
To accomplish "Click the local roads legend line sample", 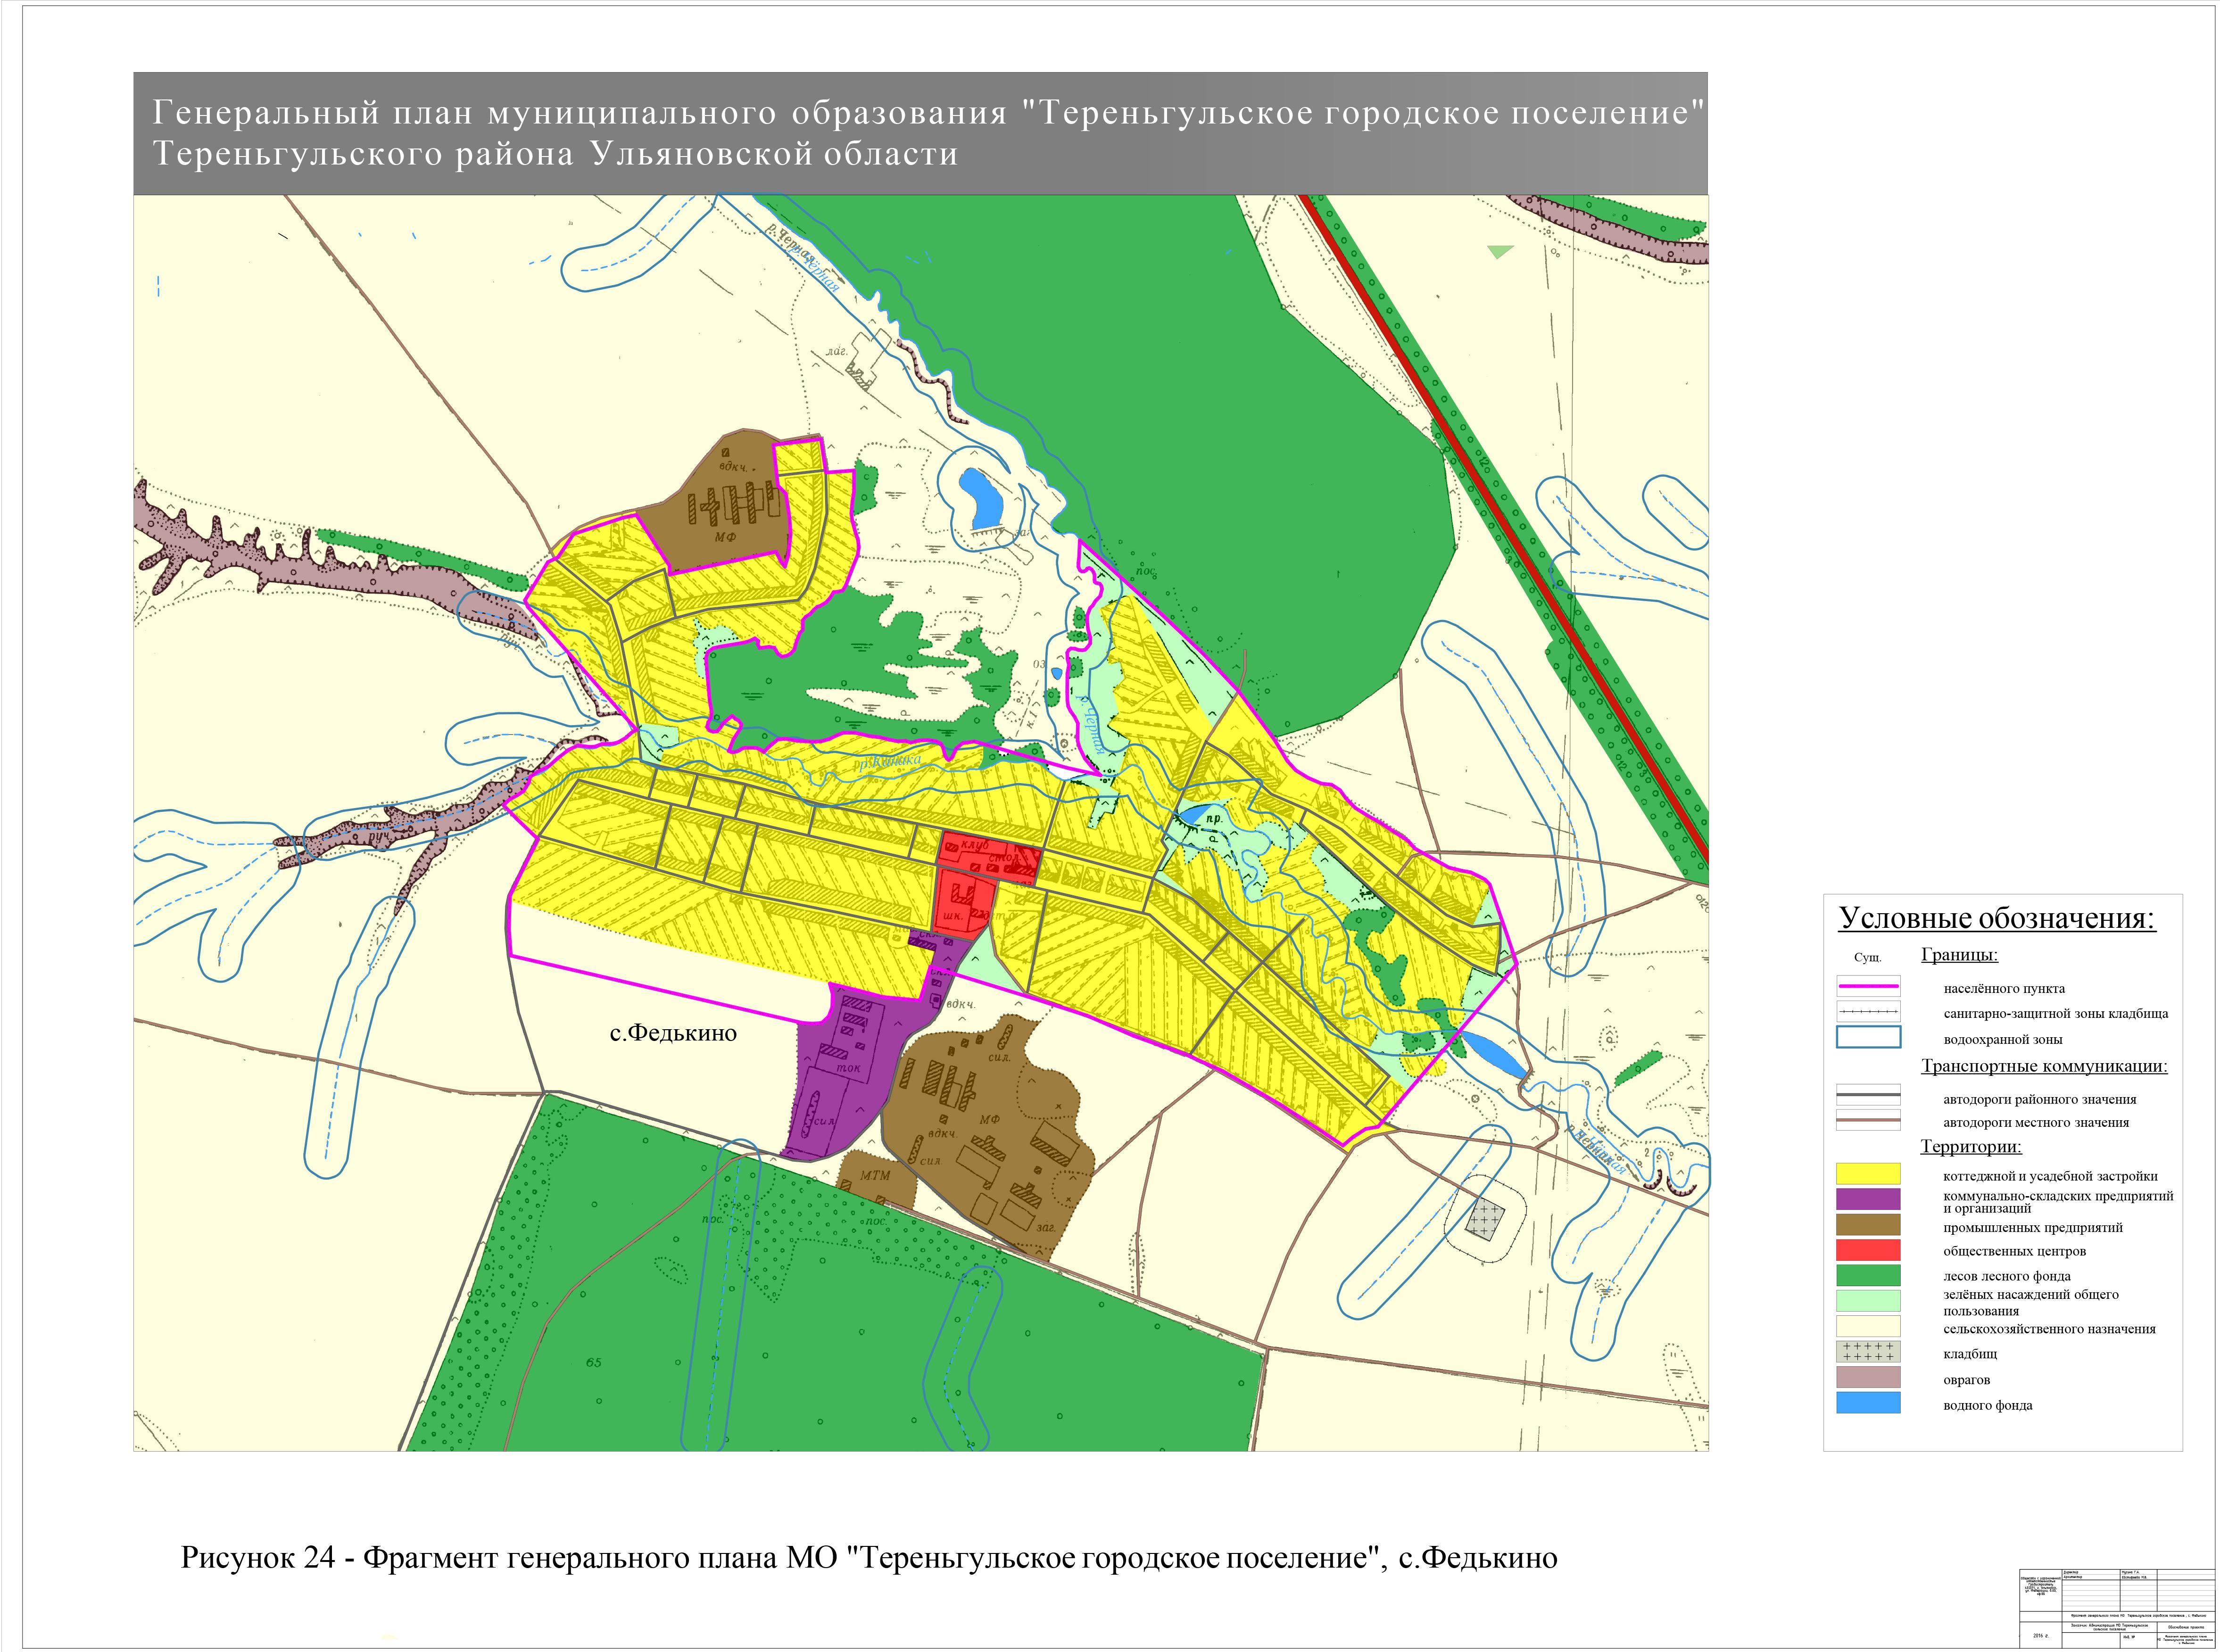I will [x=1868, y=1120].
